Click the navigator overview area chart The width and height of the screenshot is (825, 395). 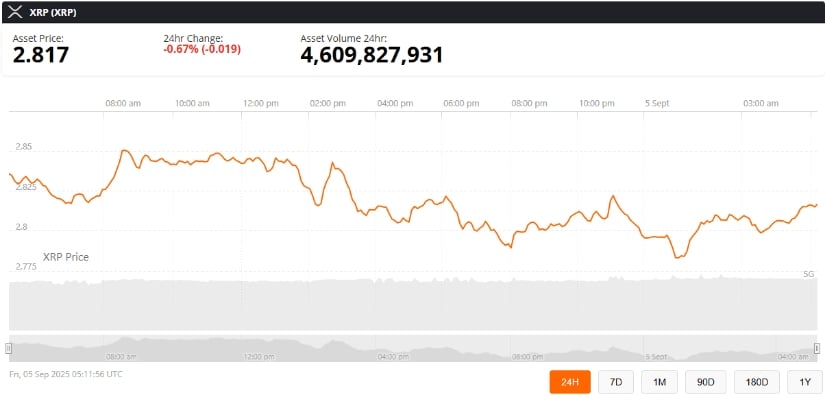(x=412, y=348)
